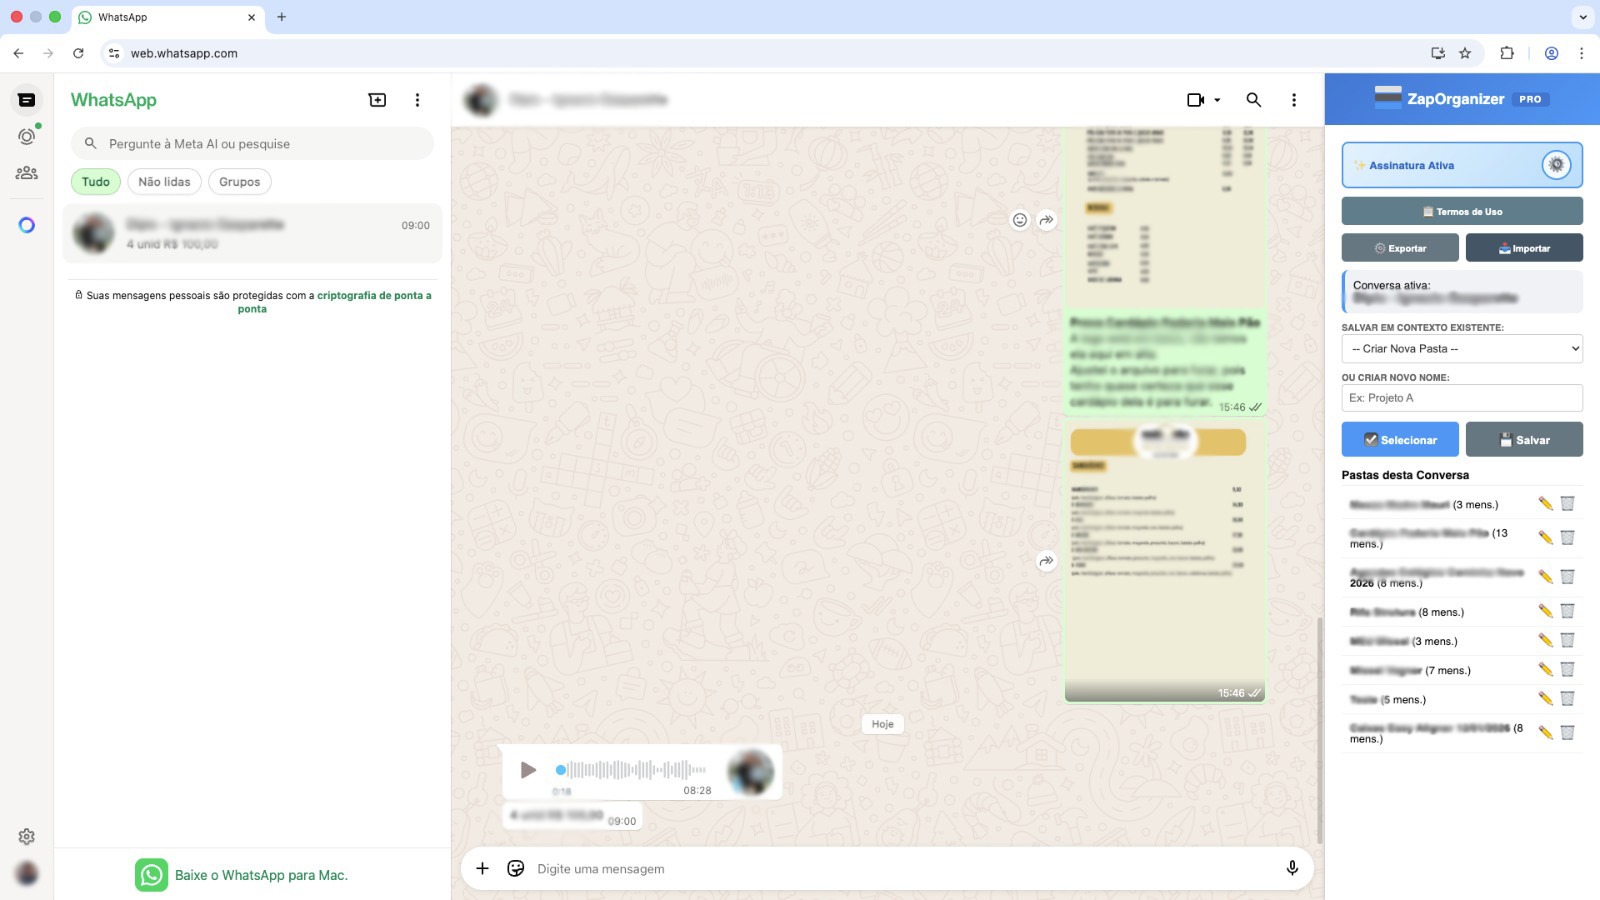
Task: Start a video call from the chat header
Action: point(1194,99)
